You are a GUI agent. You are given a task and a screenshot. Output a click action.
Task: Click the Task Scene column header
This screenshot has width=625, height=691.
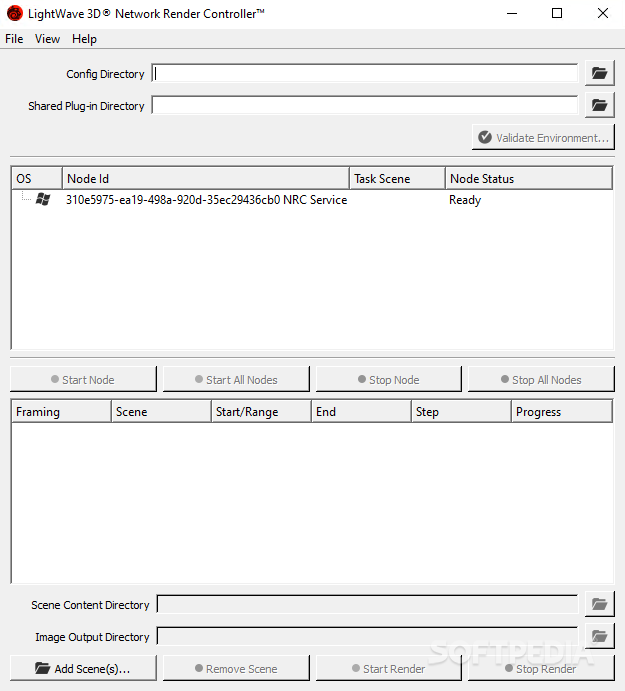(398, 178)
